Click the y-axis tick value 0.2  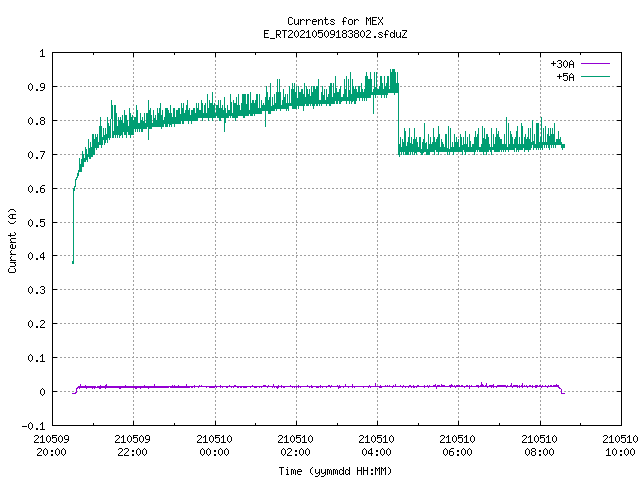point(36,324)
